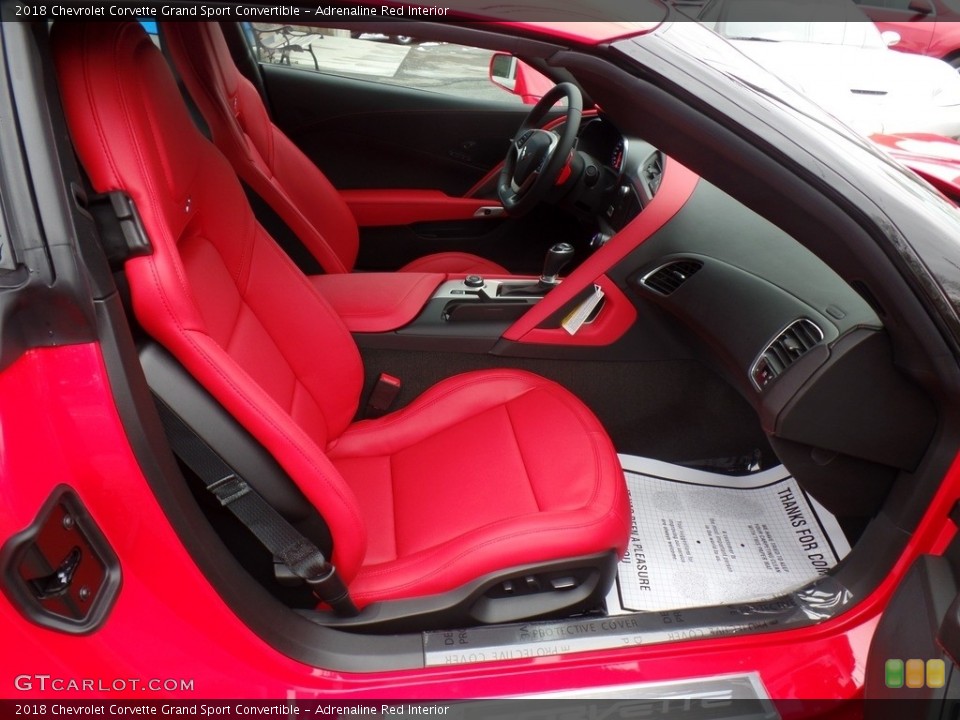Click the top caption '2018 Chevrolet Corvette Grand Sport Convertible'
Screen dimensions: 960x720
click(x=157, y=10)
